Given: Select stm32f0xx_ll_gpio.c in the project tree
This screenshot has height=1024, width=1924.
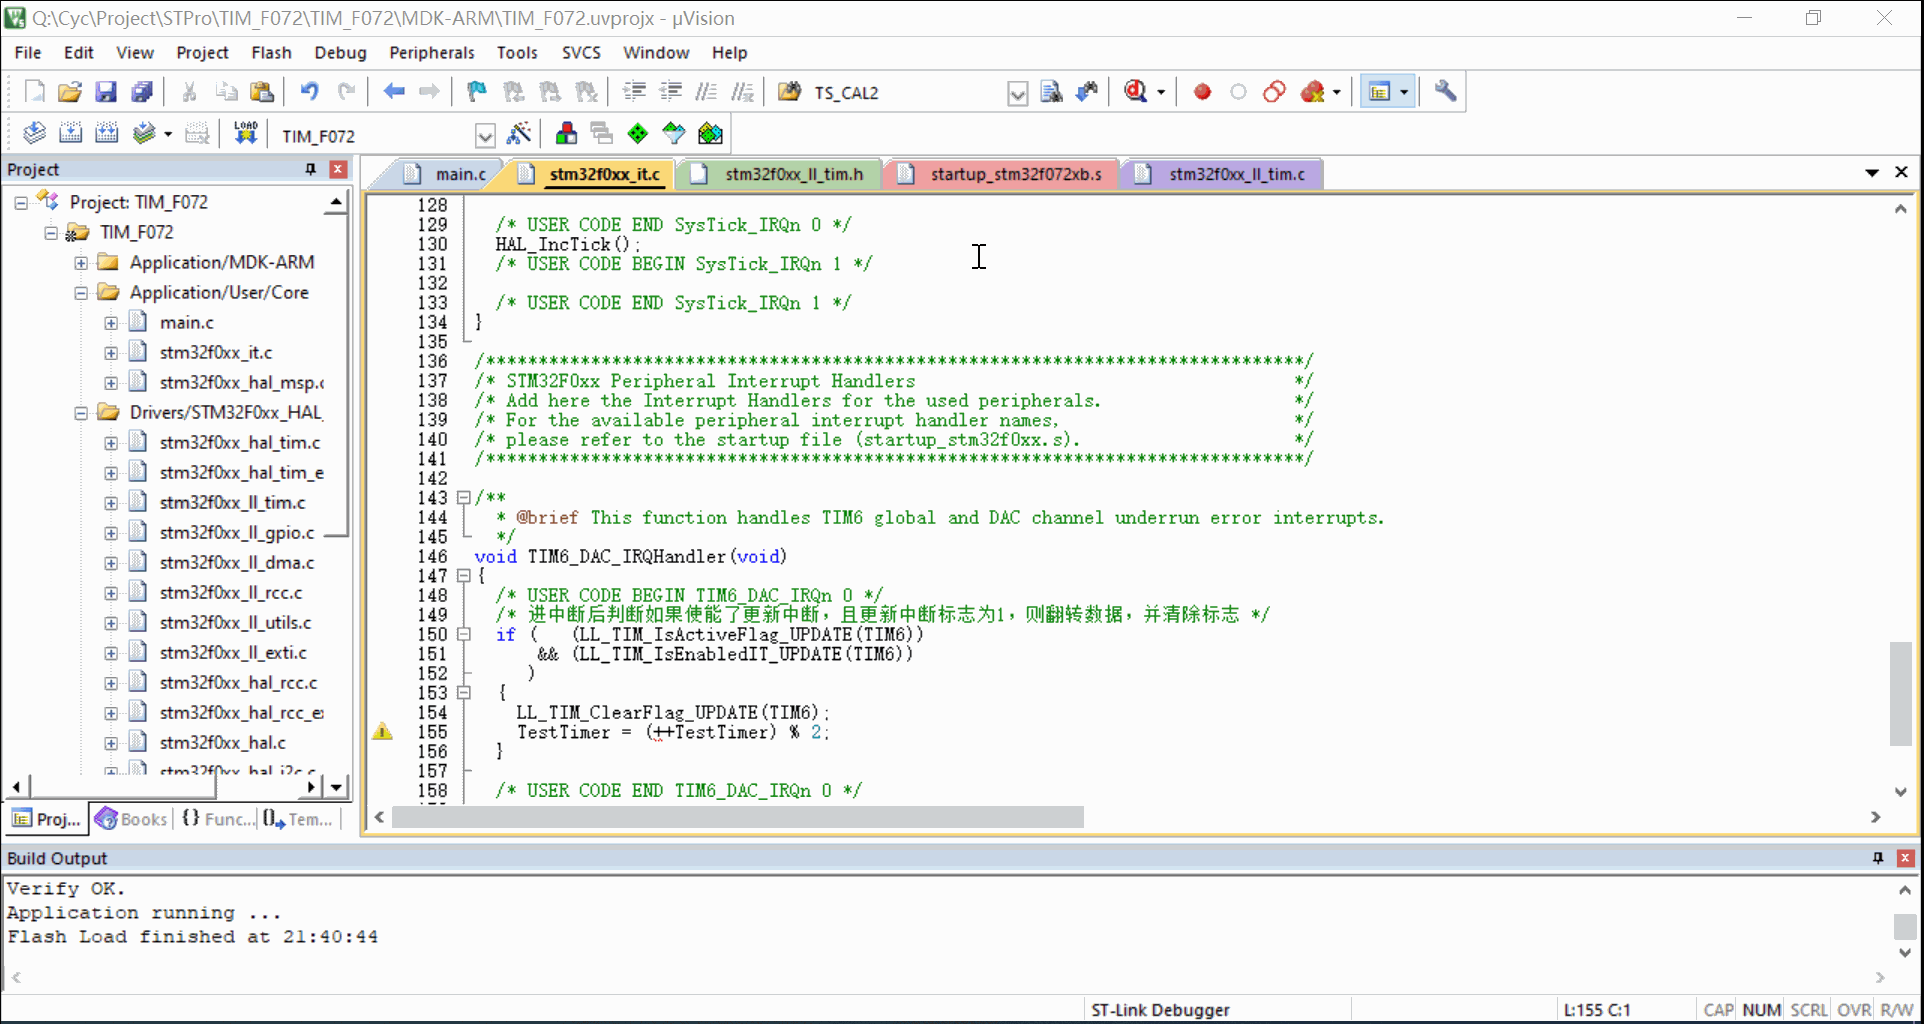Looking at the screenshot, I should 236,533.
